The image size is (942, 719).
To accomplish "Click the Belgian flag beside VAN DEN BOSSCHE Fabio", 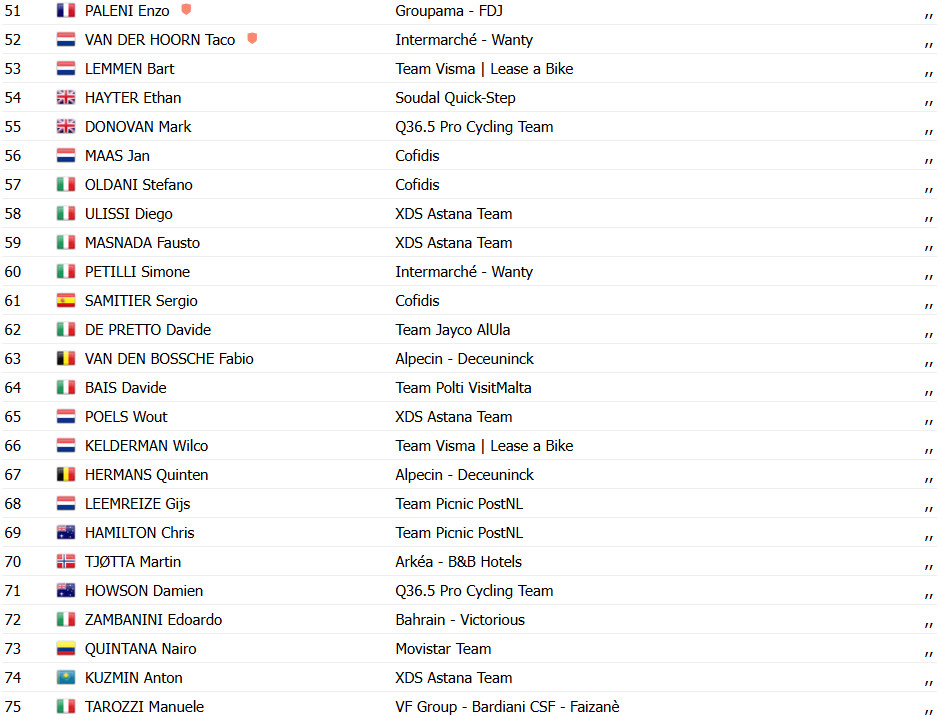I will (x=66, y=359).
